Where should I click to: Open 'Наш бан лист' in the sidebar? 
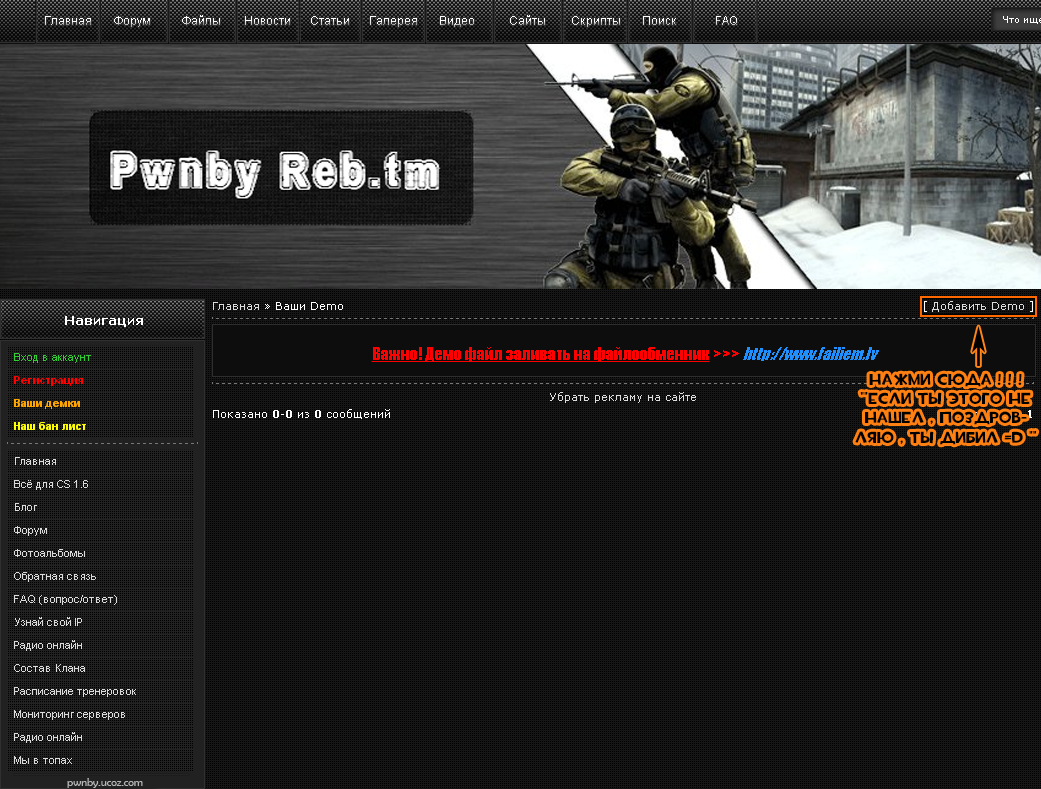(50, 426)
